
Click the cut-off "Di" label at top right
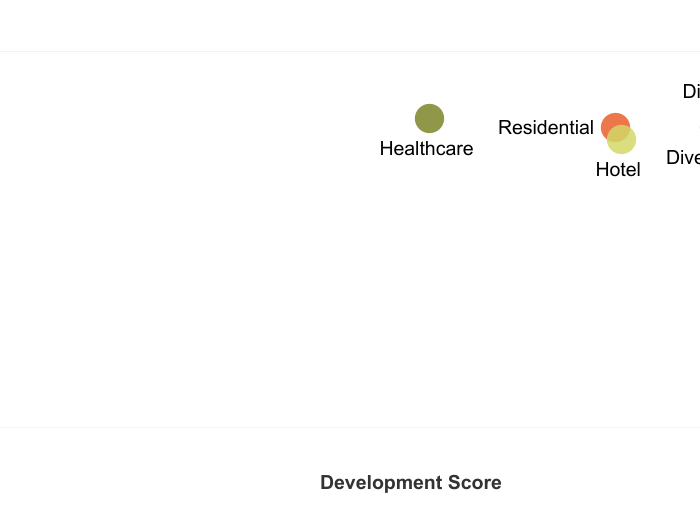(x=691, y=92)
